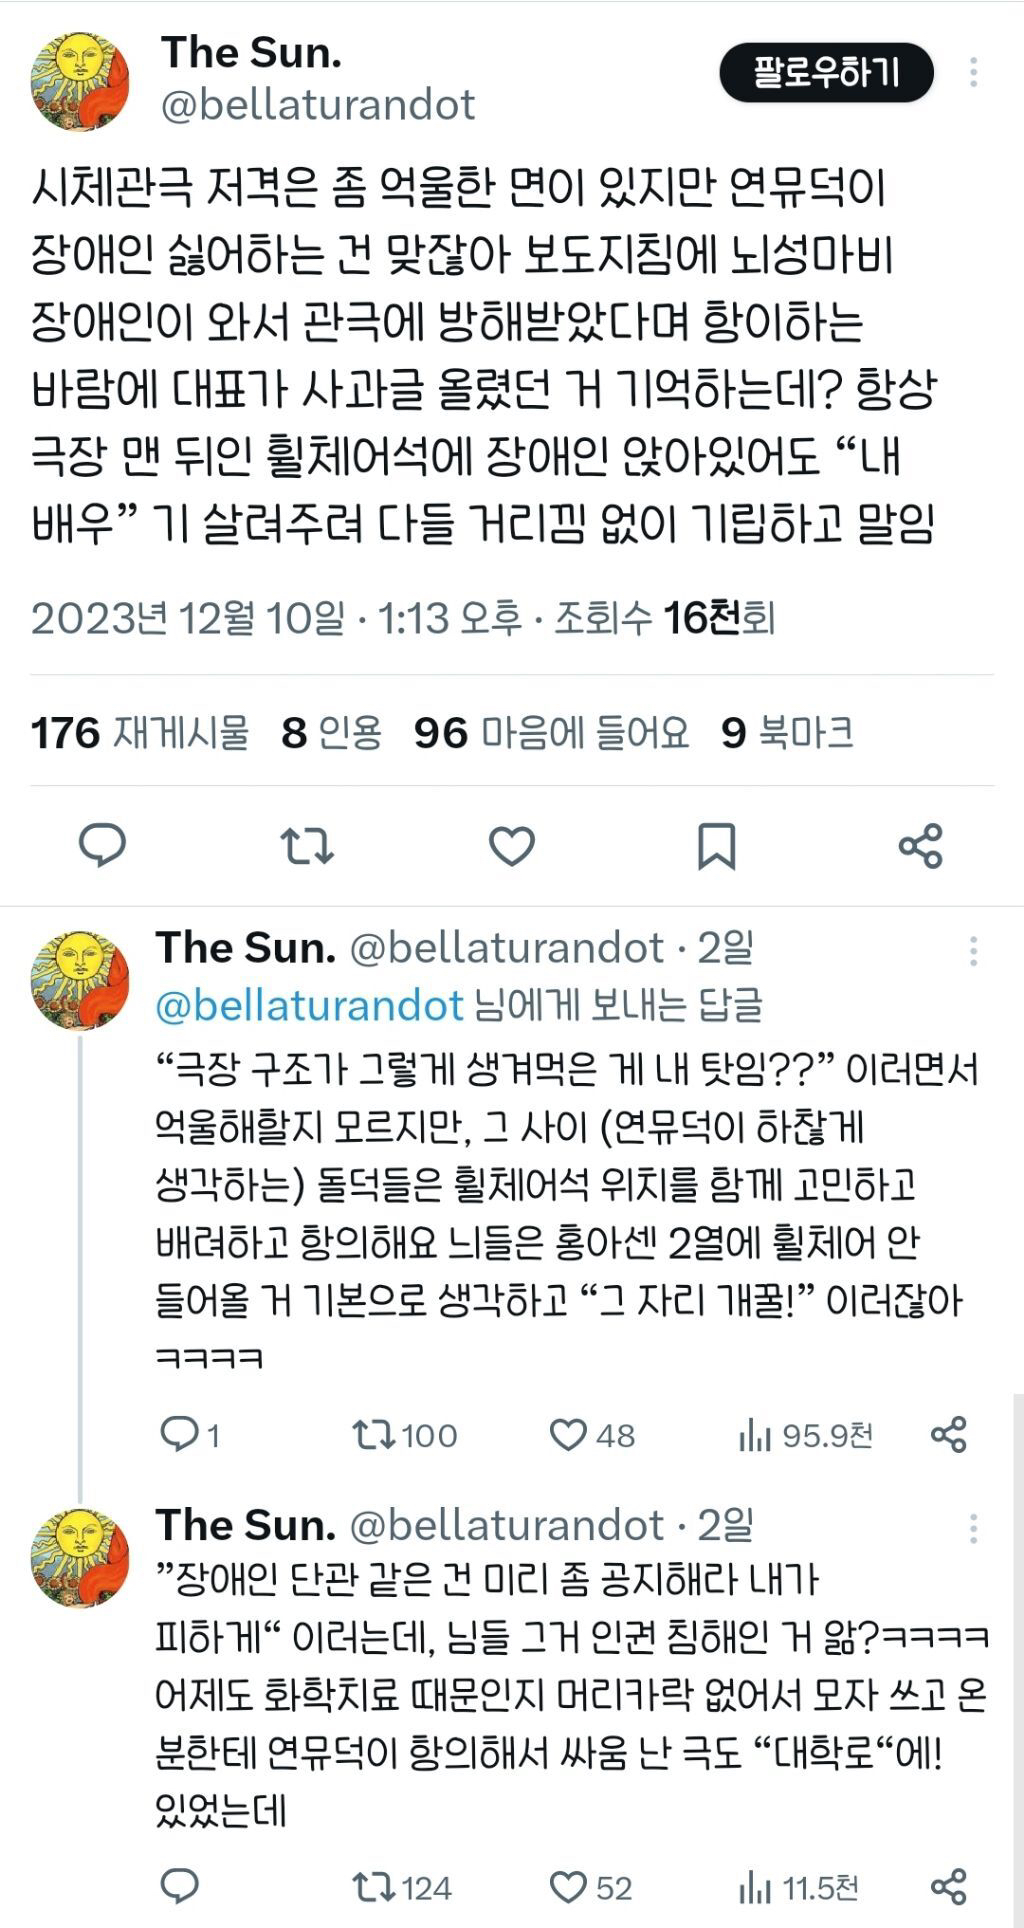1024x1928 pixels.
Task: Open main tweet more options menu
Action: pos(973,73)
